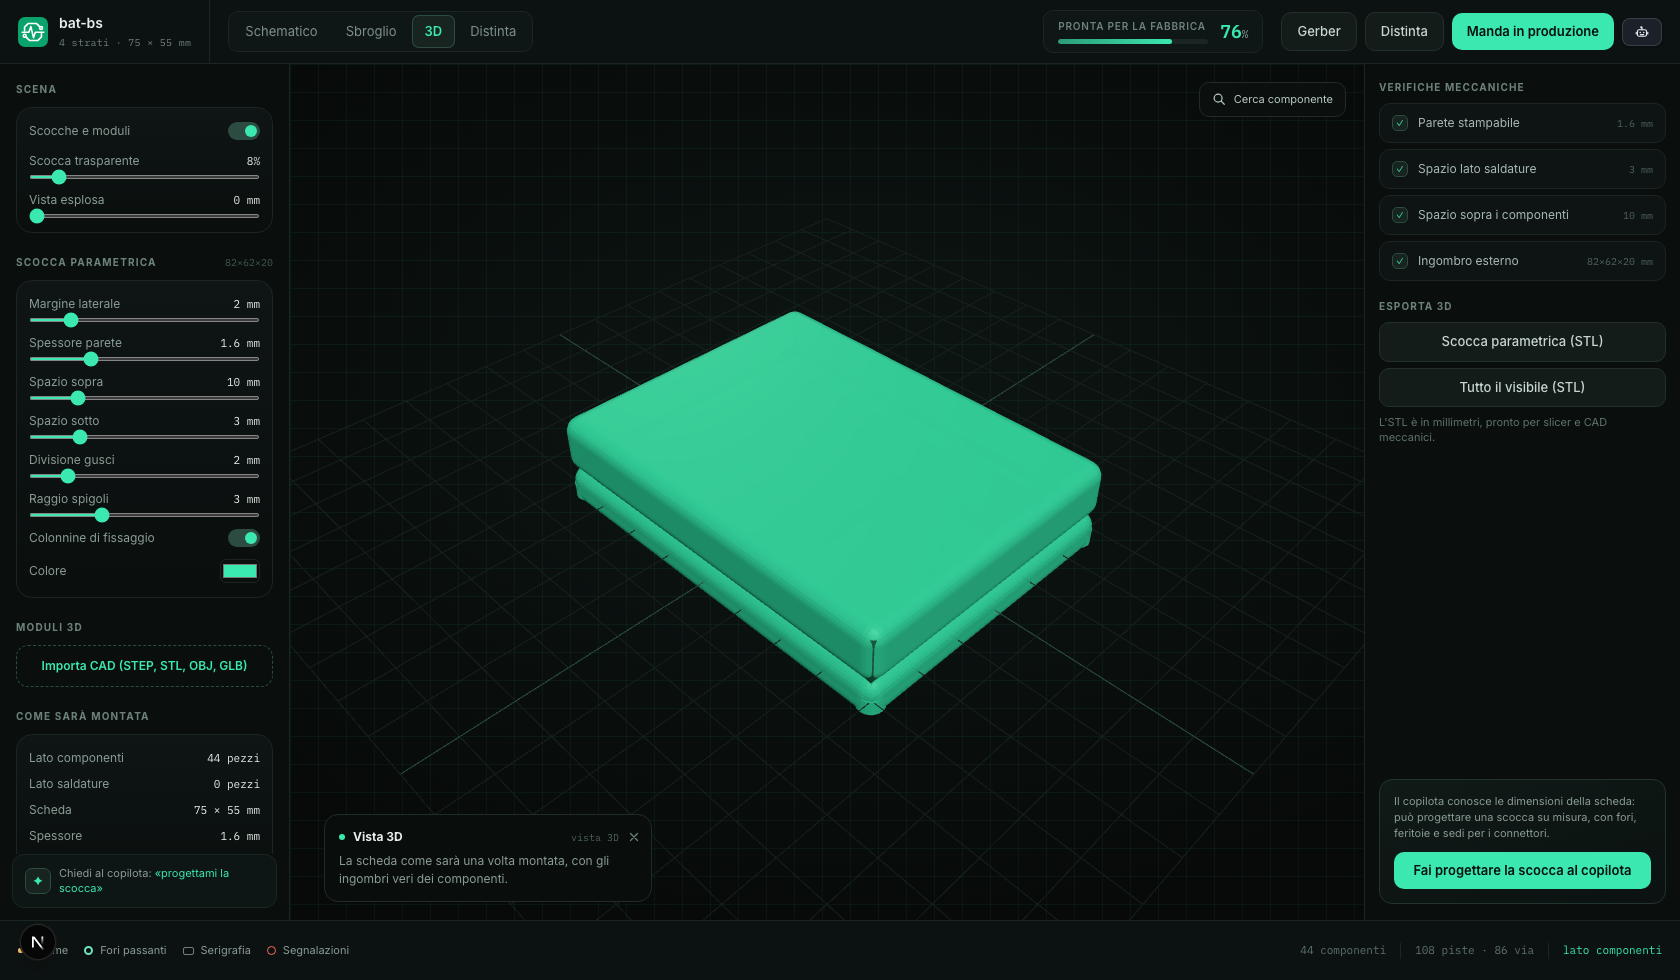The width and height of the screenshot is (1680, 980).
Task: Click the bat-bs project name
Action: (x=81, y=23)
